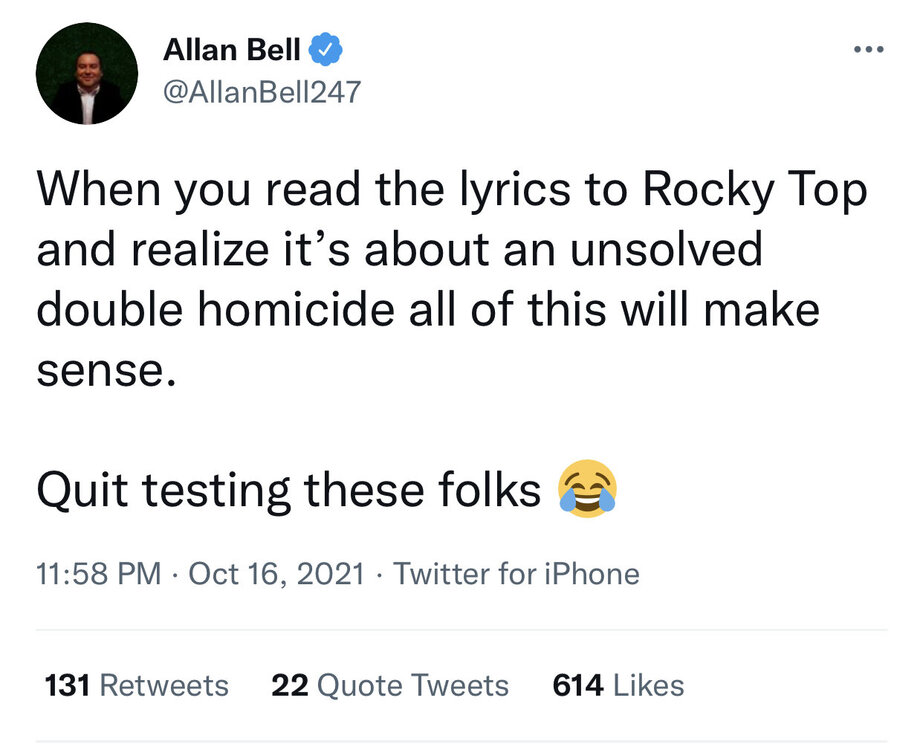View the 614 Likes list
This screenshot has height=750, width=923.
point(618,686)
